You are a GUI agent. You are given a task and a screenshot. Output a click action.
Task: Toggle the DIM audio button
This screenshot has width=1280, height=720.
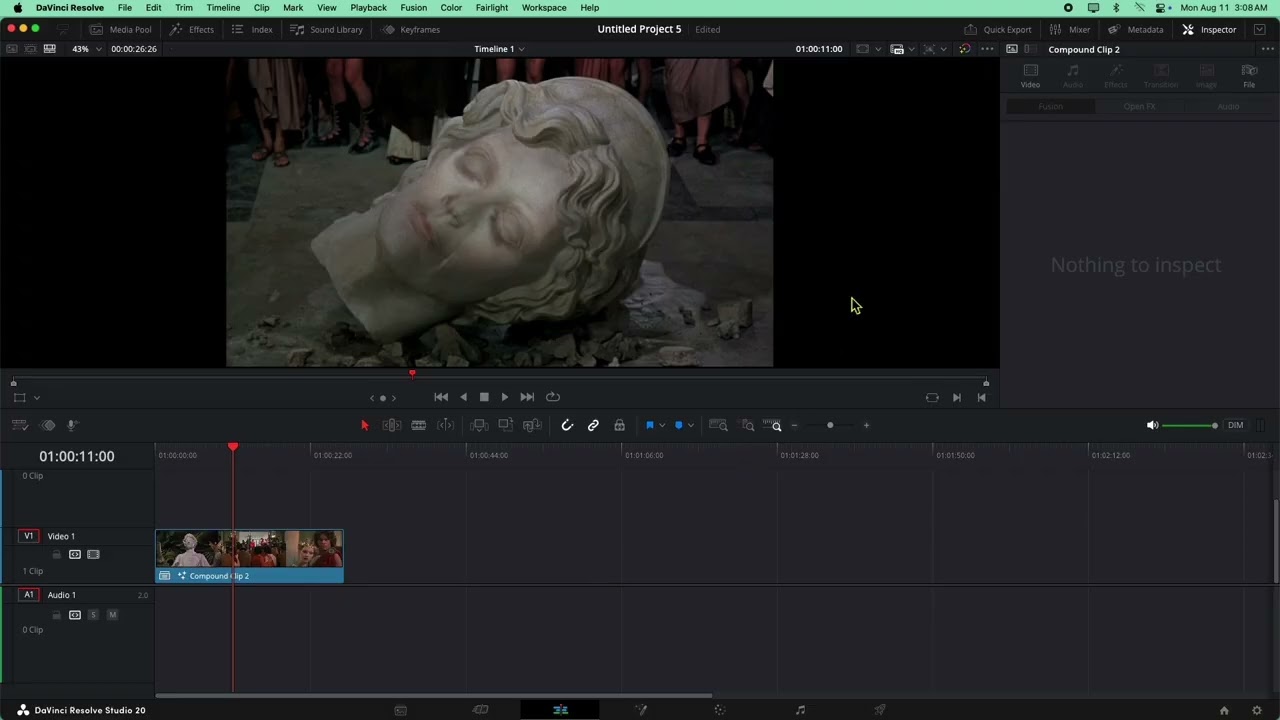click(1236, 426)
